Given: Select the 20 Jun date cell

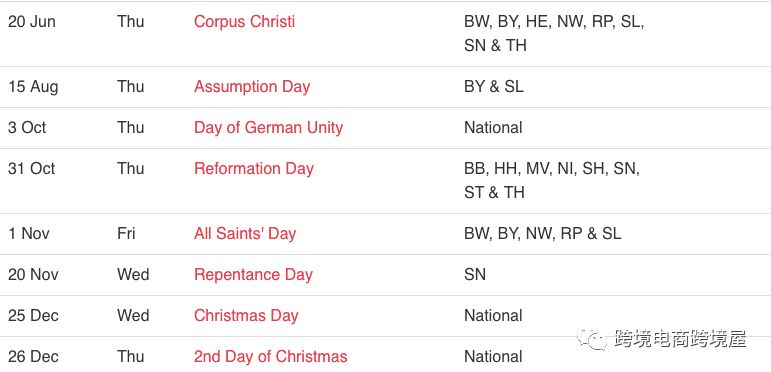Looking at the screenshot, I should [31, 22].
